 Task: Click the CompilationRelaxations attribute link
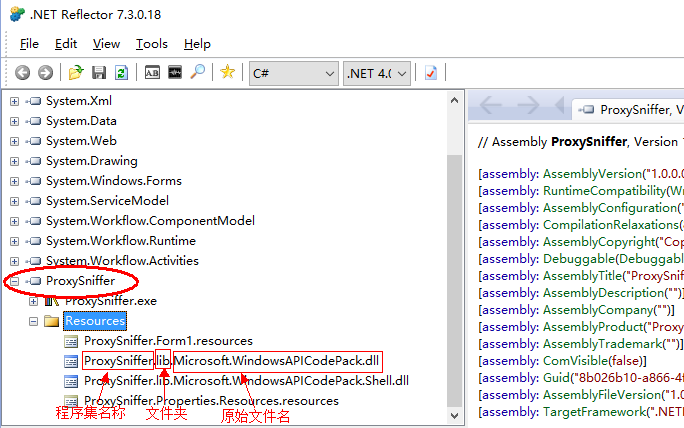pos(610,225)
